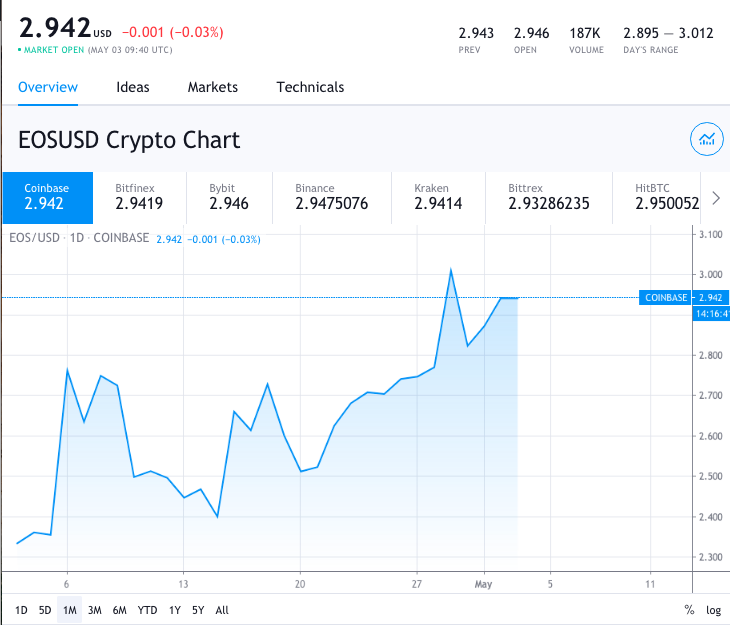
Task: Click the May date label on time axis
Action: coord(483,584)
